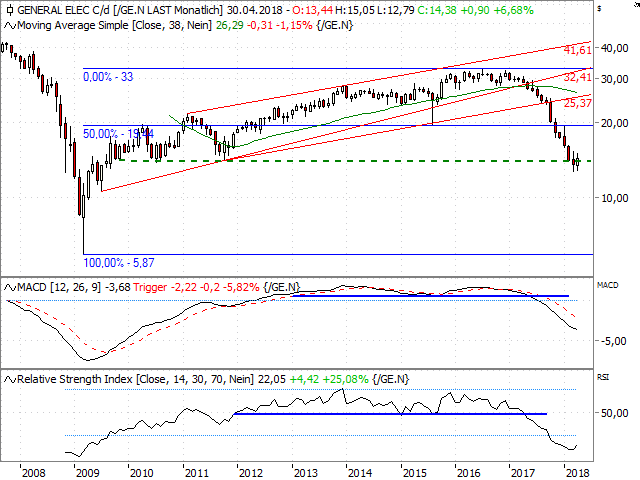Click the RSI value 22,05
Viewport: 640px width, 480px height.
point(272,380)
